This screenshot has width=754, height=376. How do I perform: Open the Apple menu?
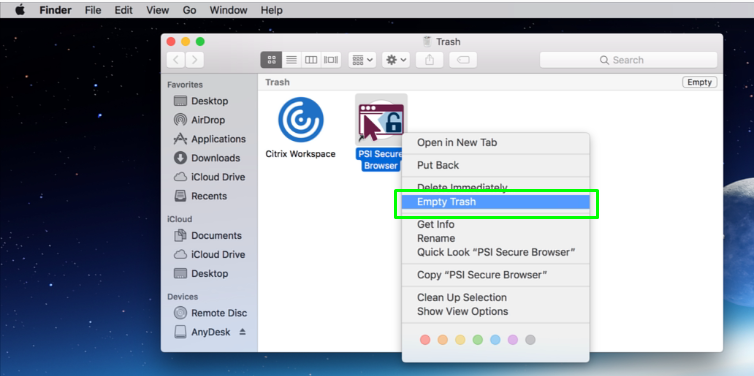(20, 10)
